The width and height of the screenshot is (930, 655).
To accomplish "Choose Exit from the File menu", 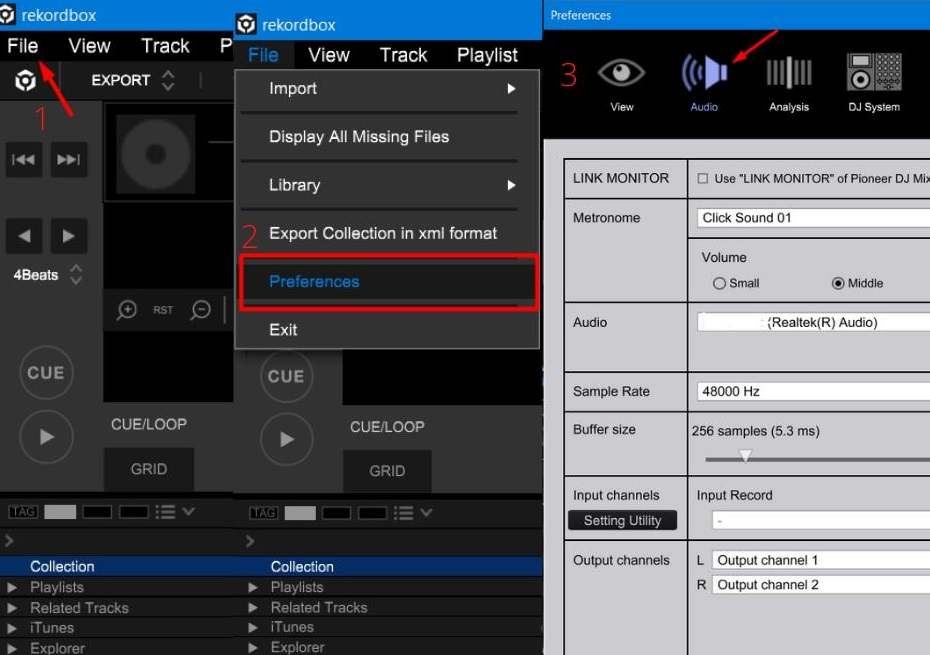I will pyautogui.click(x=387, y=330).
